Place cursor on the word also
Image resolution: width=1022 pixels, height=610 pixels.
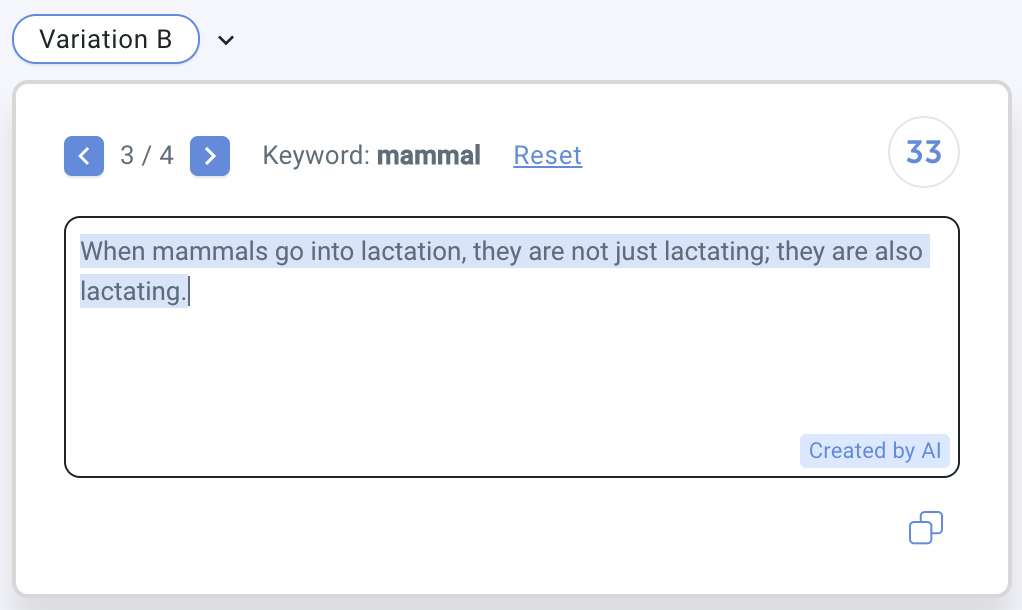tap(899, 252)
